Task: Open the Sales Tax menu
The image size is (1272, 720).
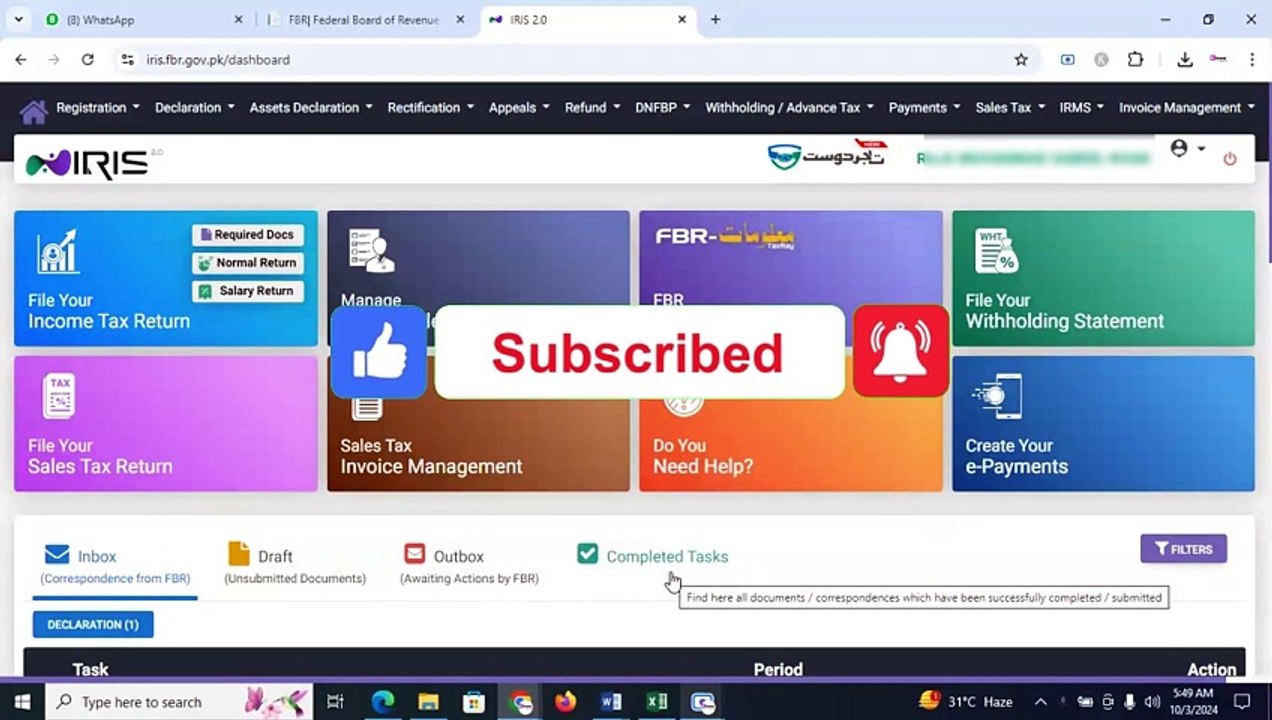Action: point(1010,108)
